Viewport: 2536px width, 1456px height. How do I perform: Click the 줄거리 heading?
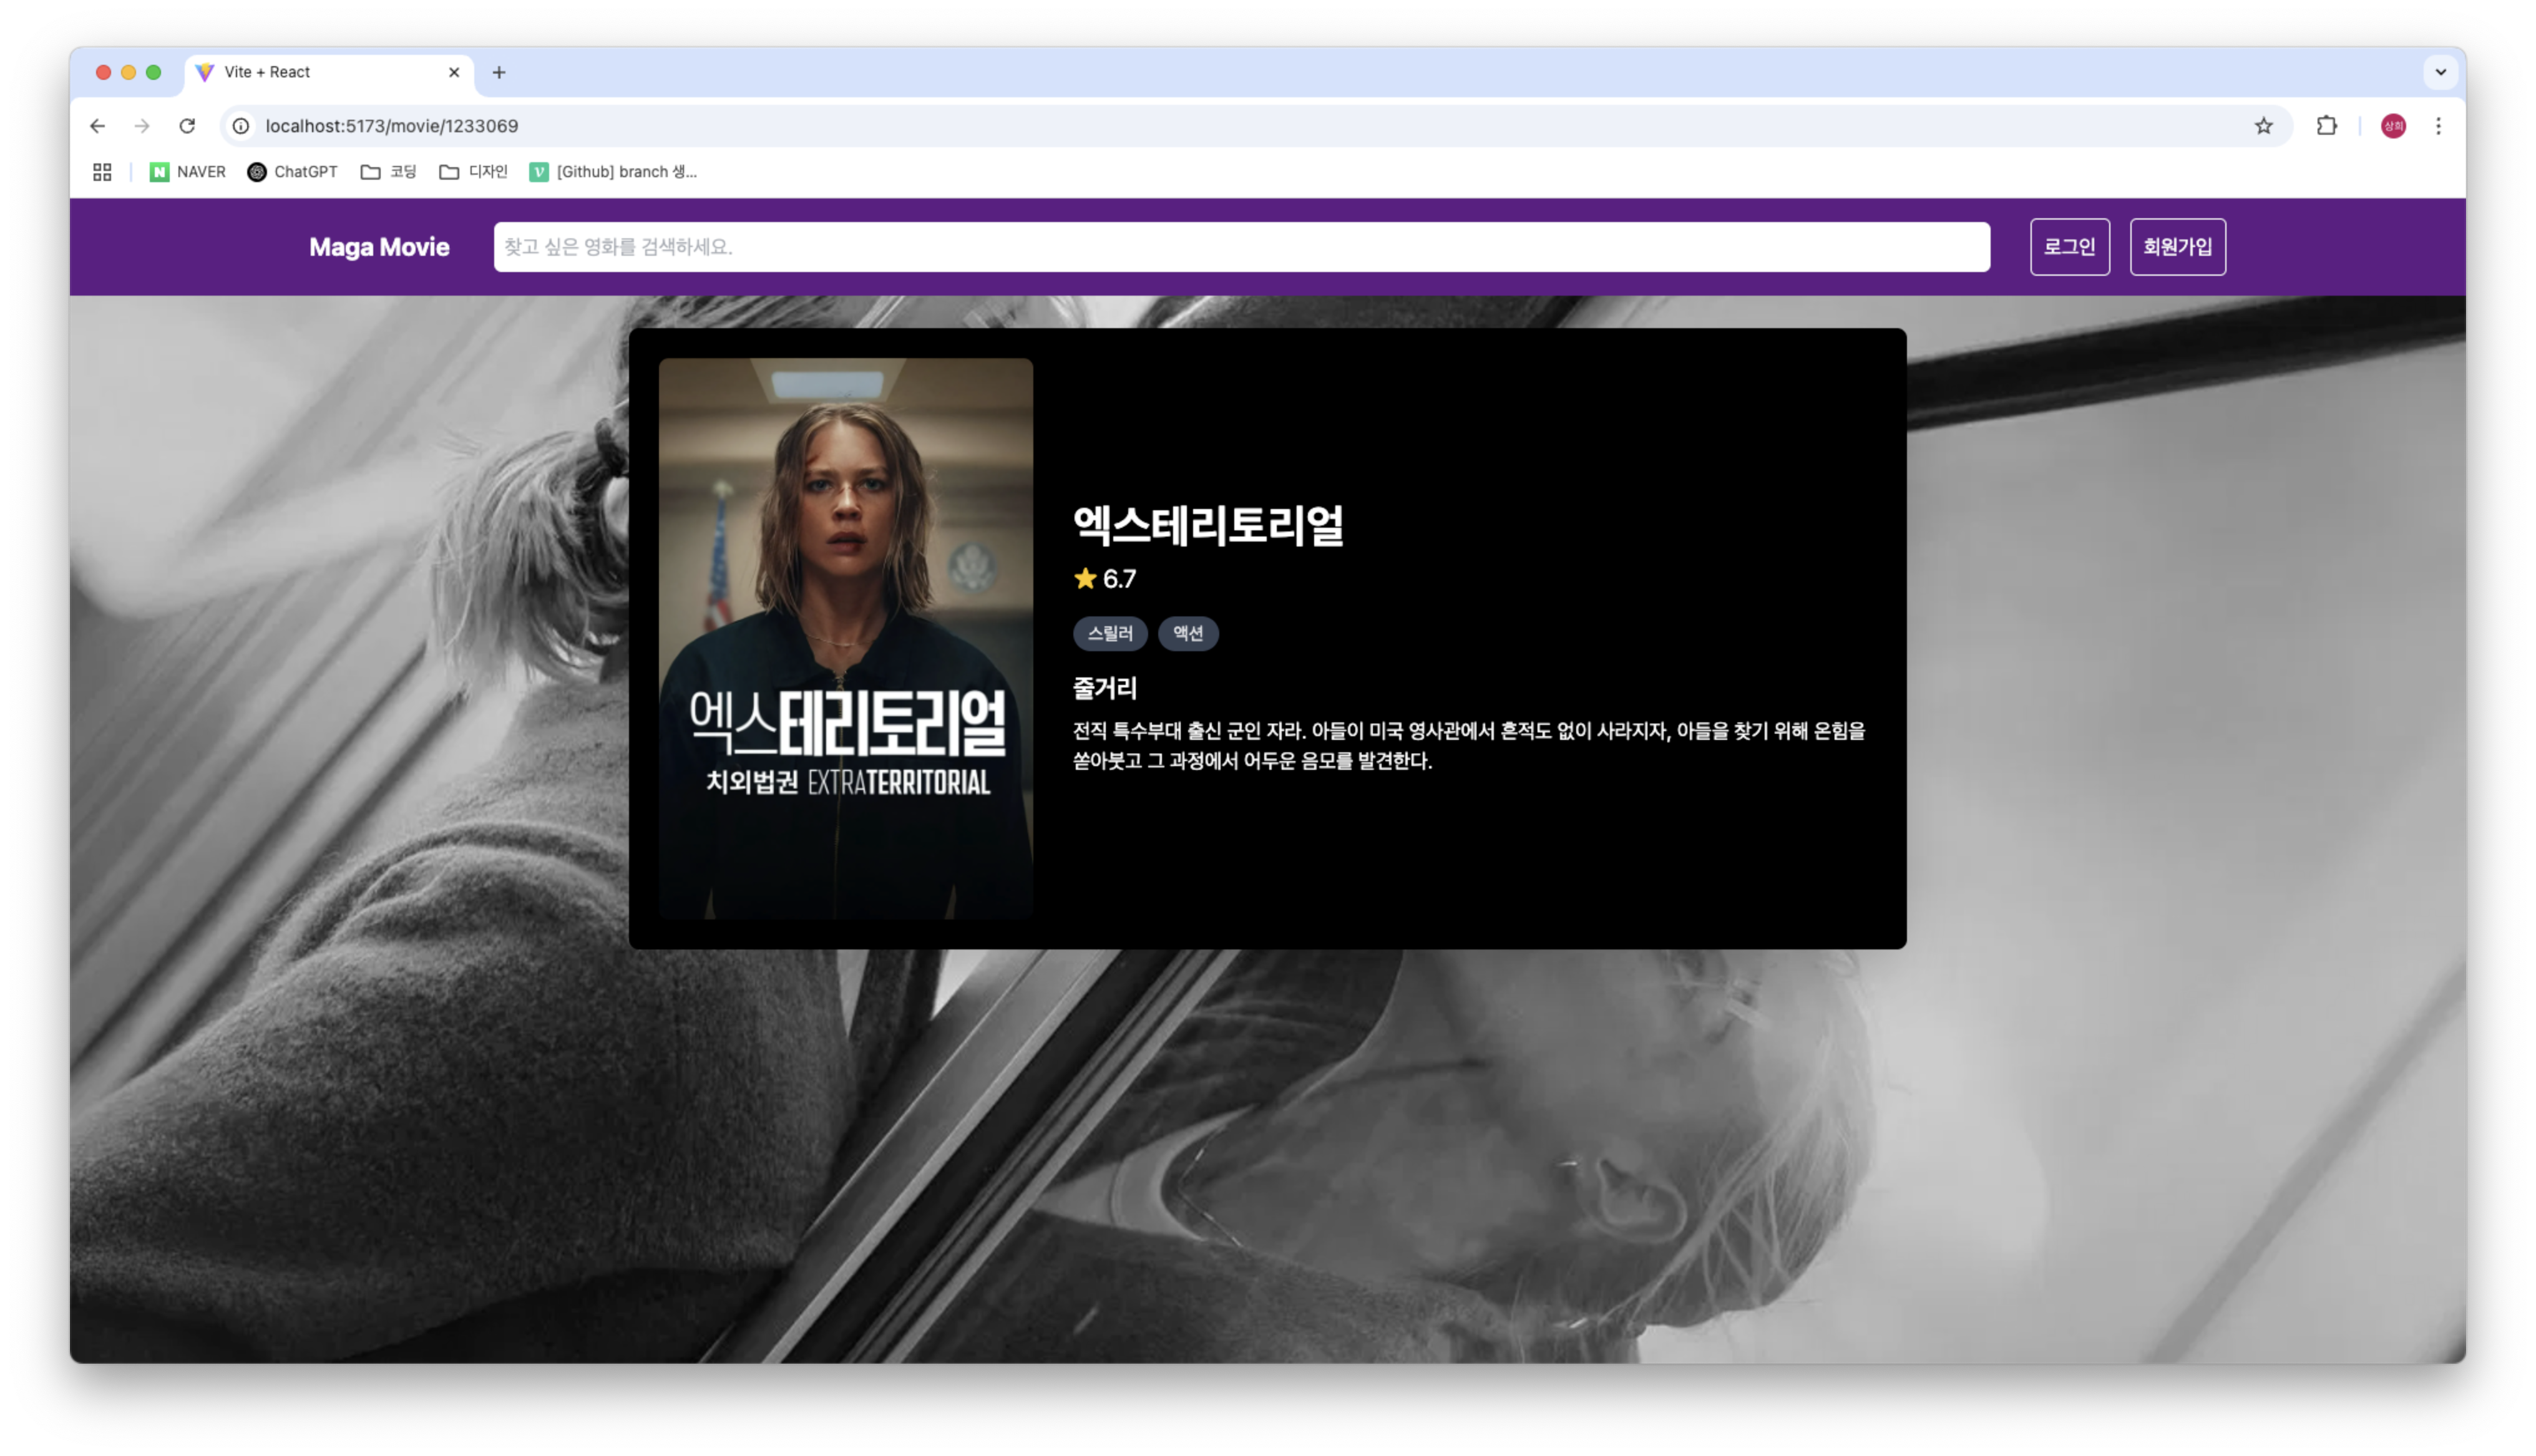tap(1104, 688)
